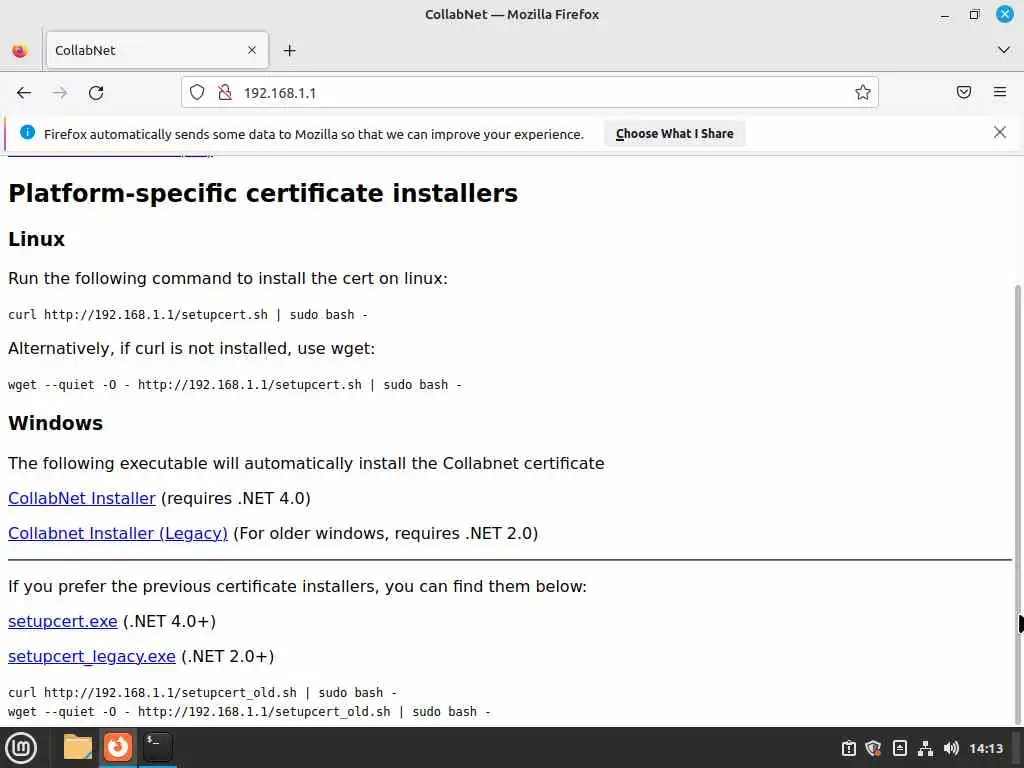Viewport: 1024px width, 768px height.
Task: Minimize the Firefox window
Action: click(944, 14)
